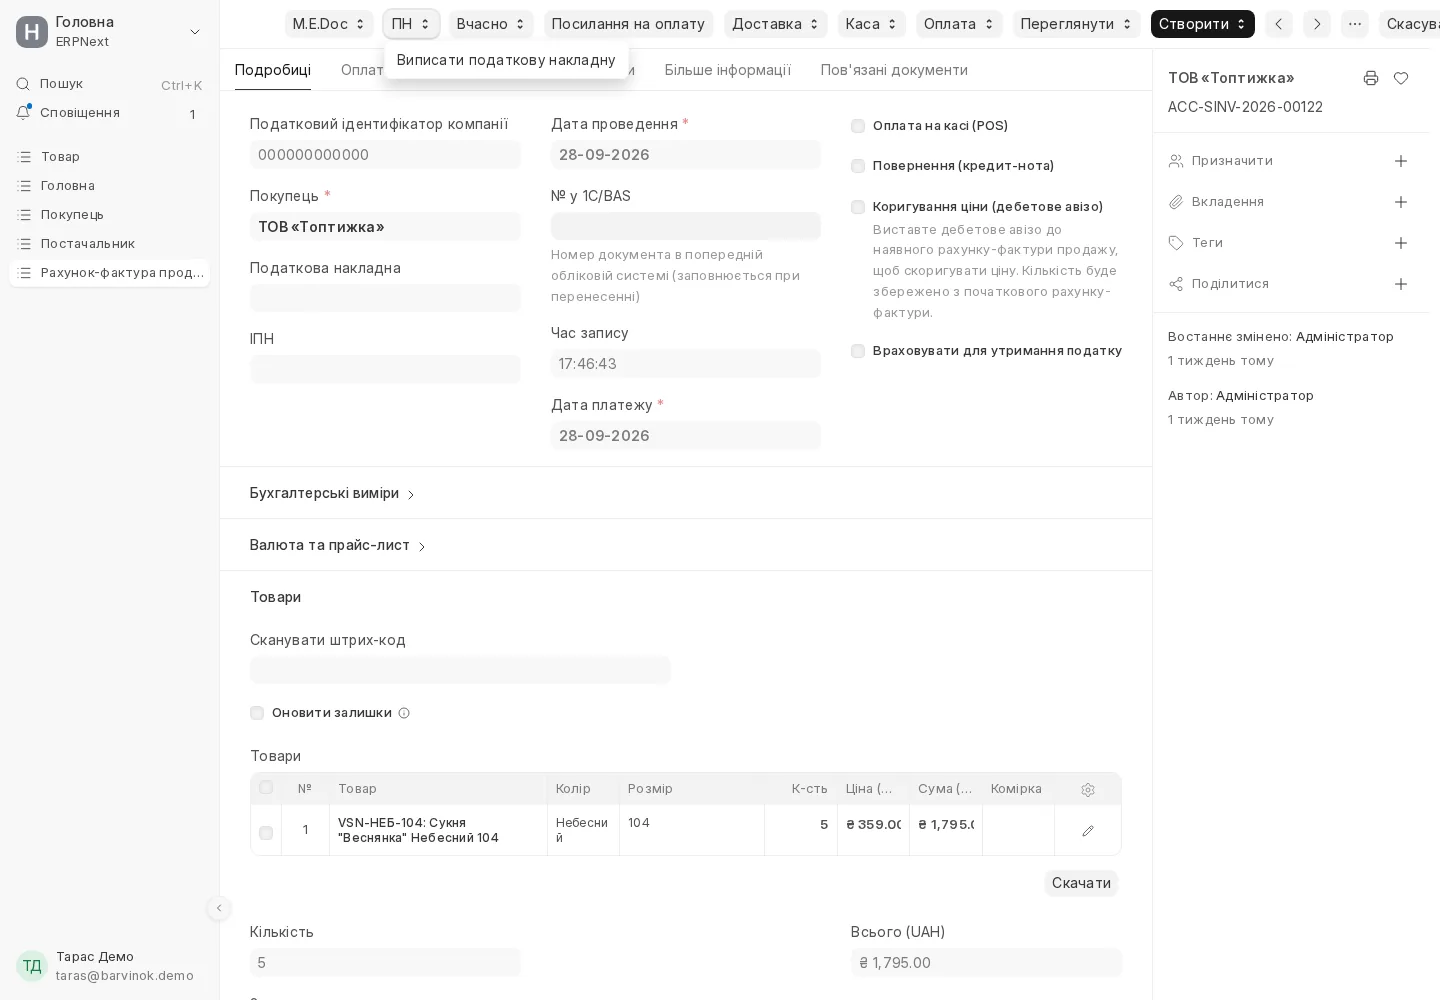Print the invoice using the printer icon

coord(1371,78)
